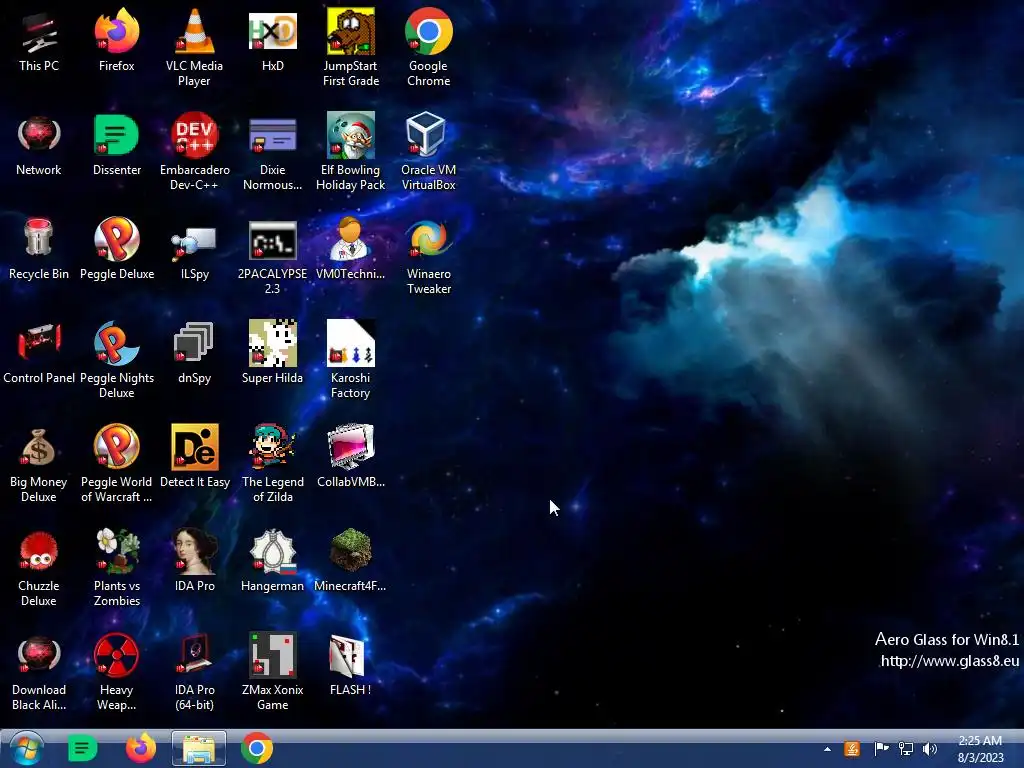Select ZMax Xonix Game shortcut
1024x768 pixels.
(x=272, y=671)
